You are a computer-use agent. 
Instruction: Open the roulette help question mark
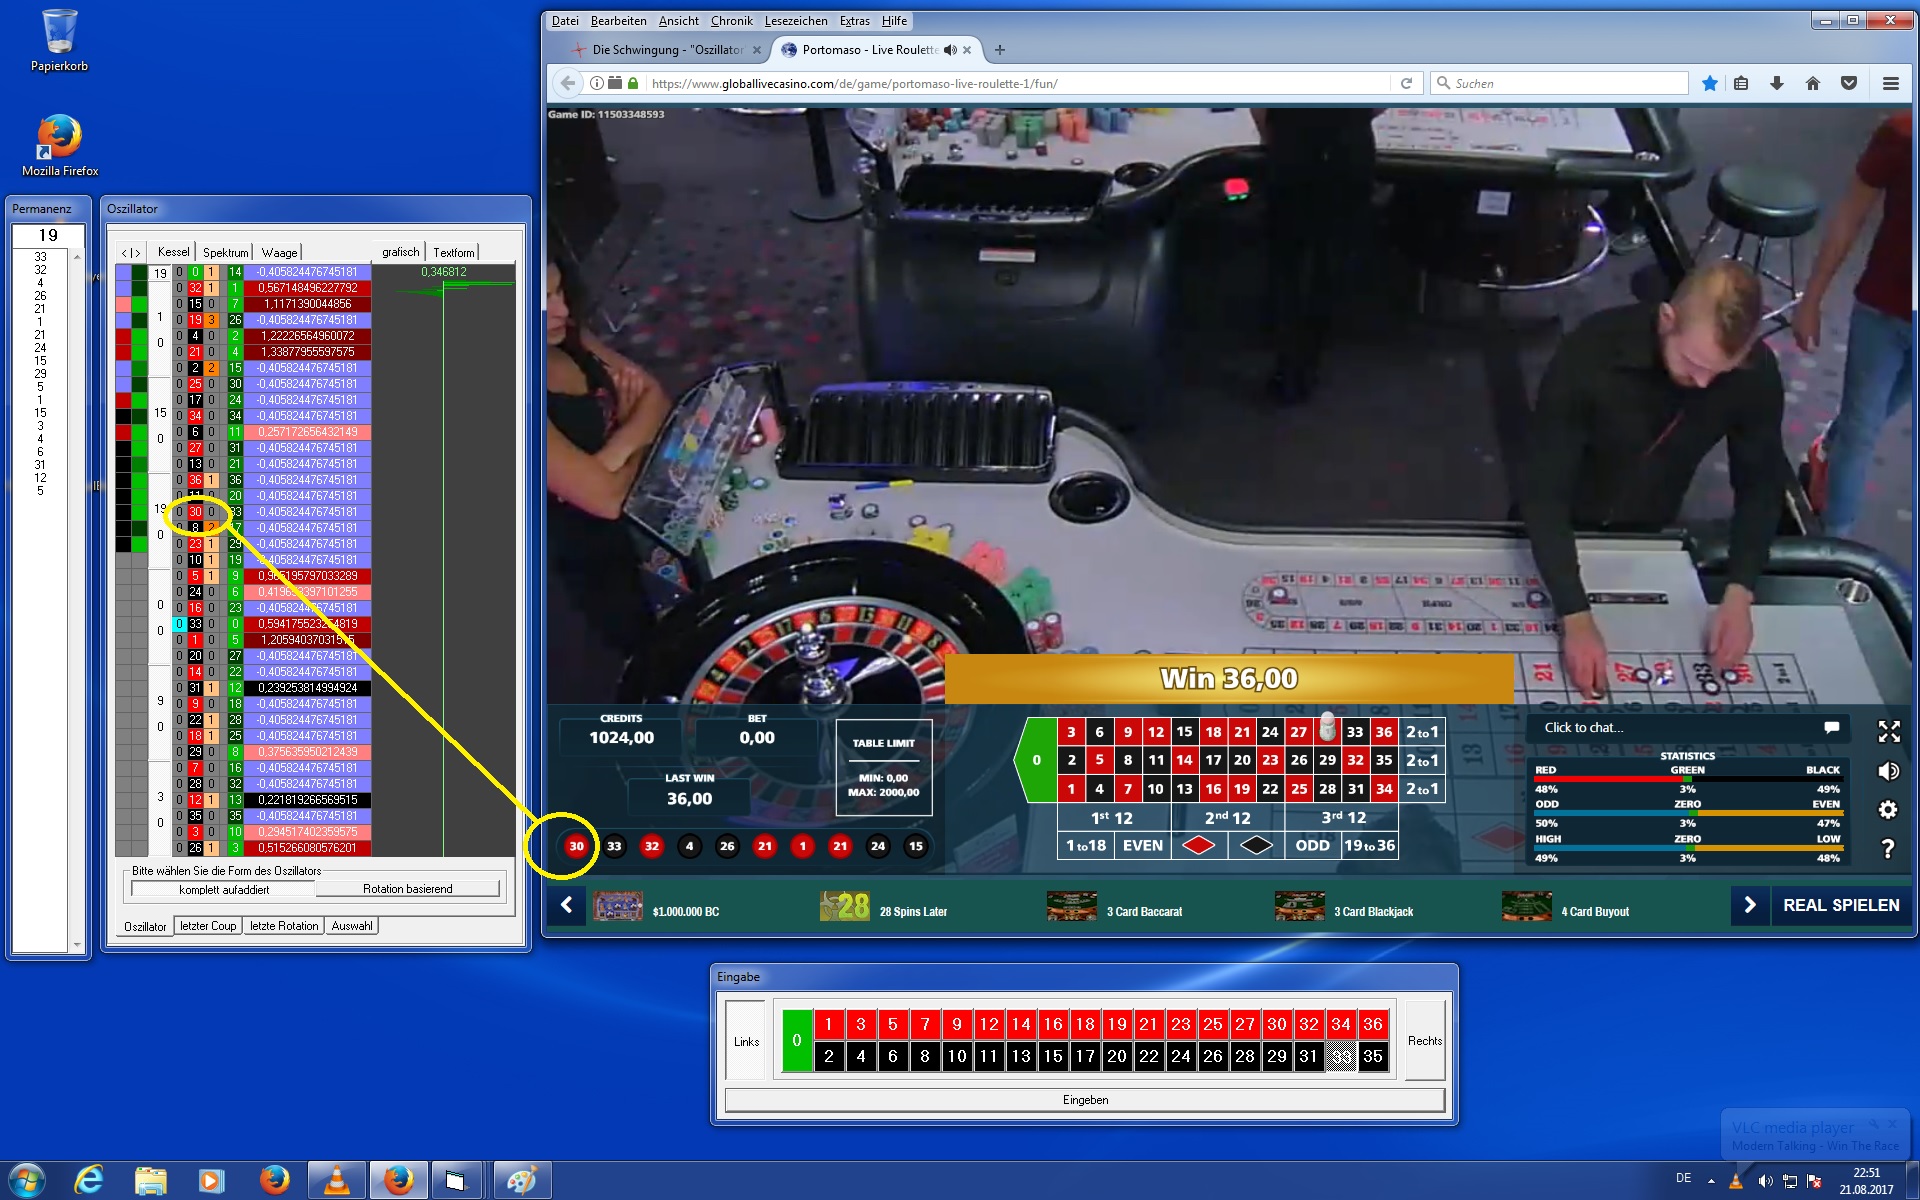coord(1889,848)
